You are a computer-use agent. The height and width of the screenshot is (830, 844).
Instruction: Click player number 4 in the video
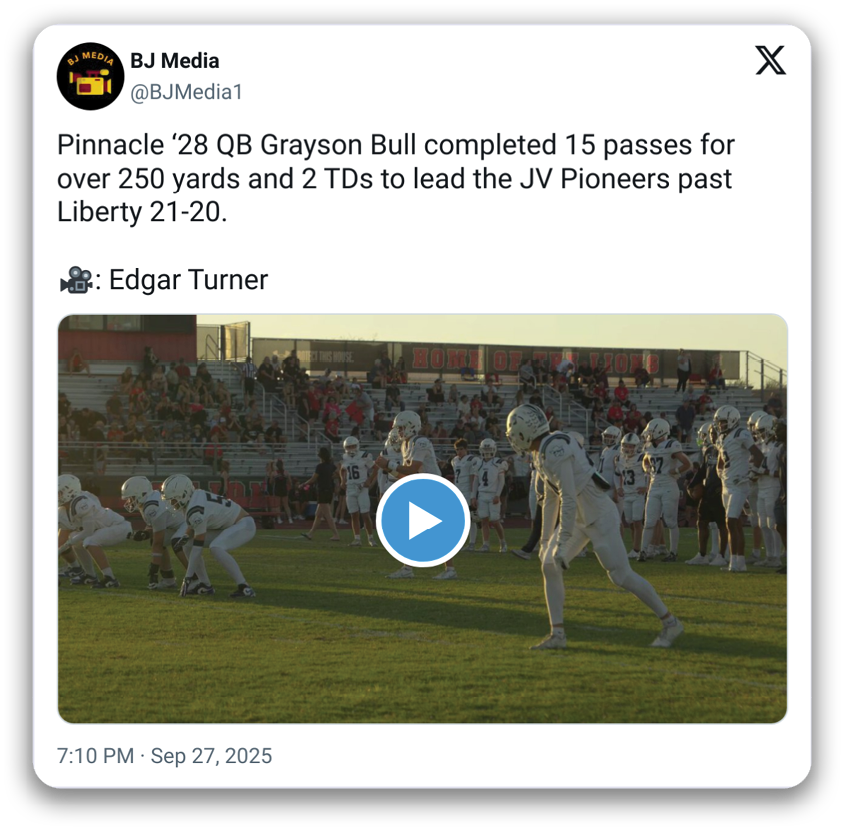coord(488,494)
